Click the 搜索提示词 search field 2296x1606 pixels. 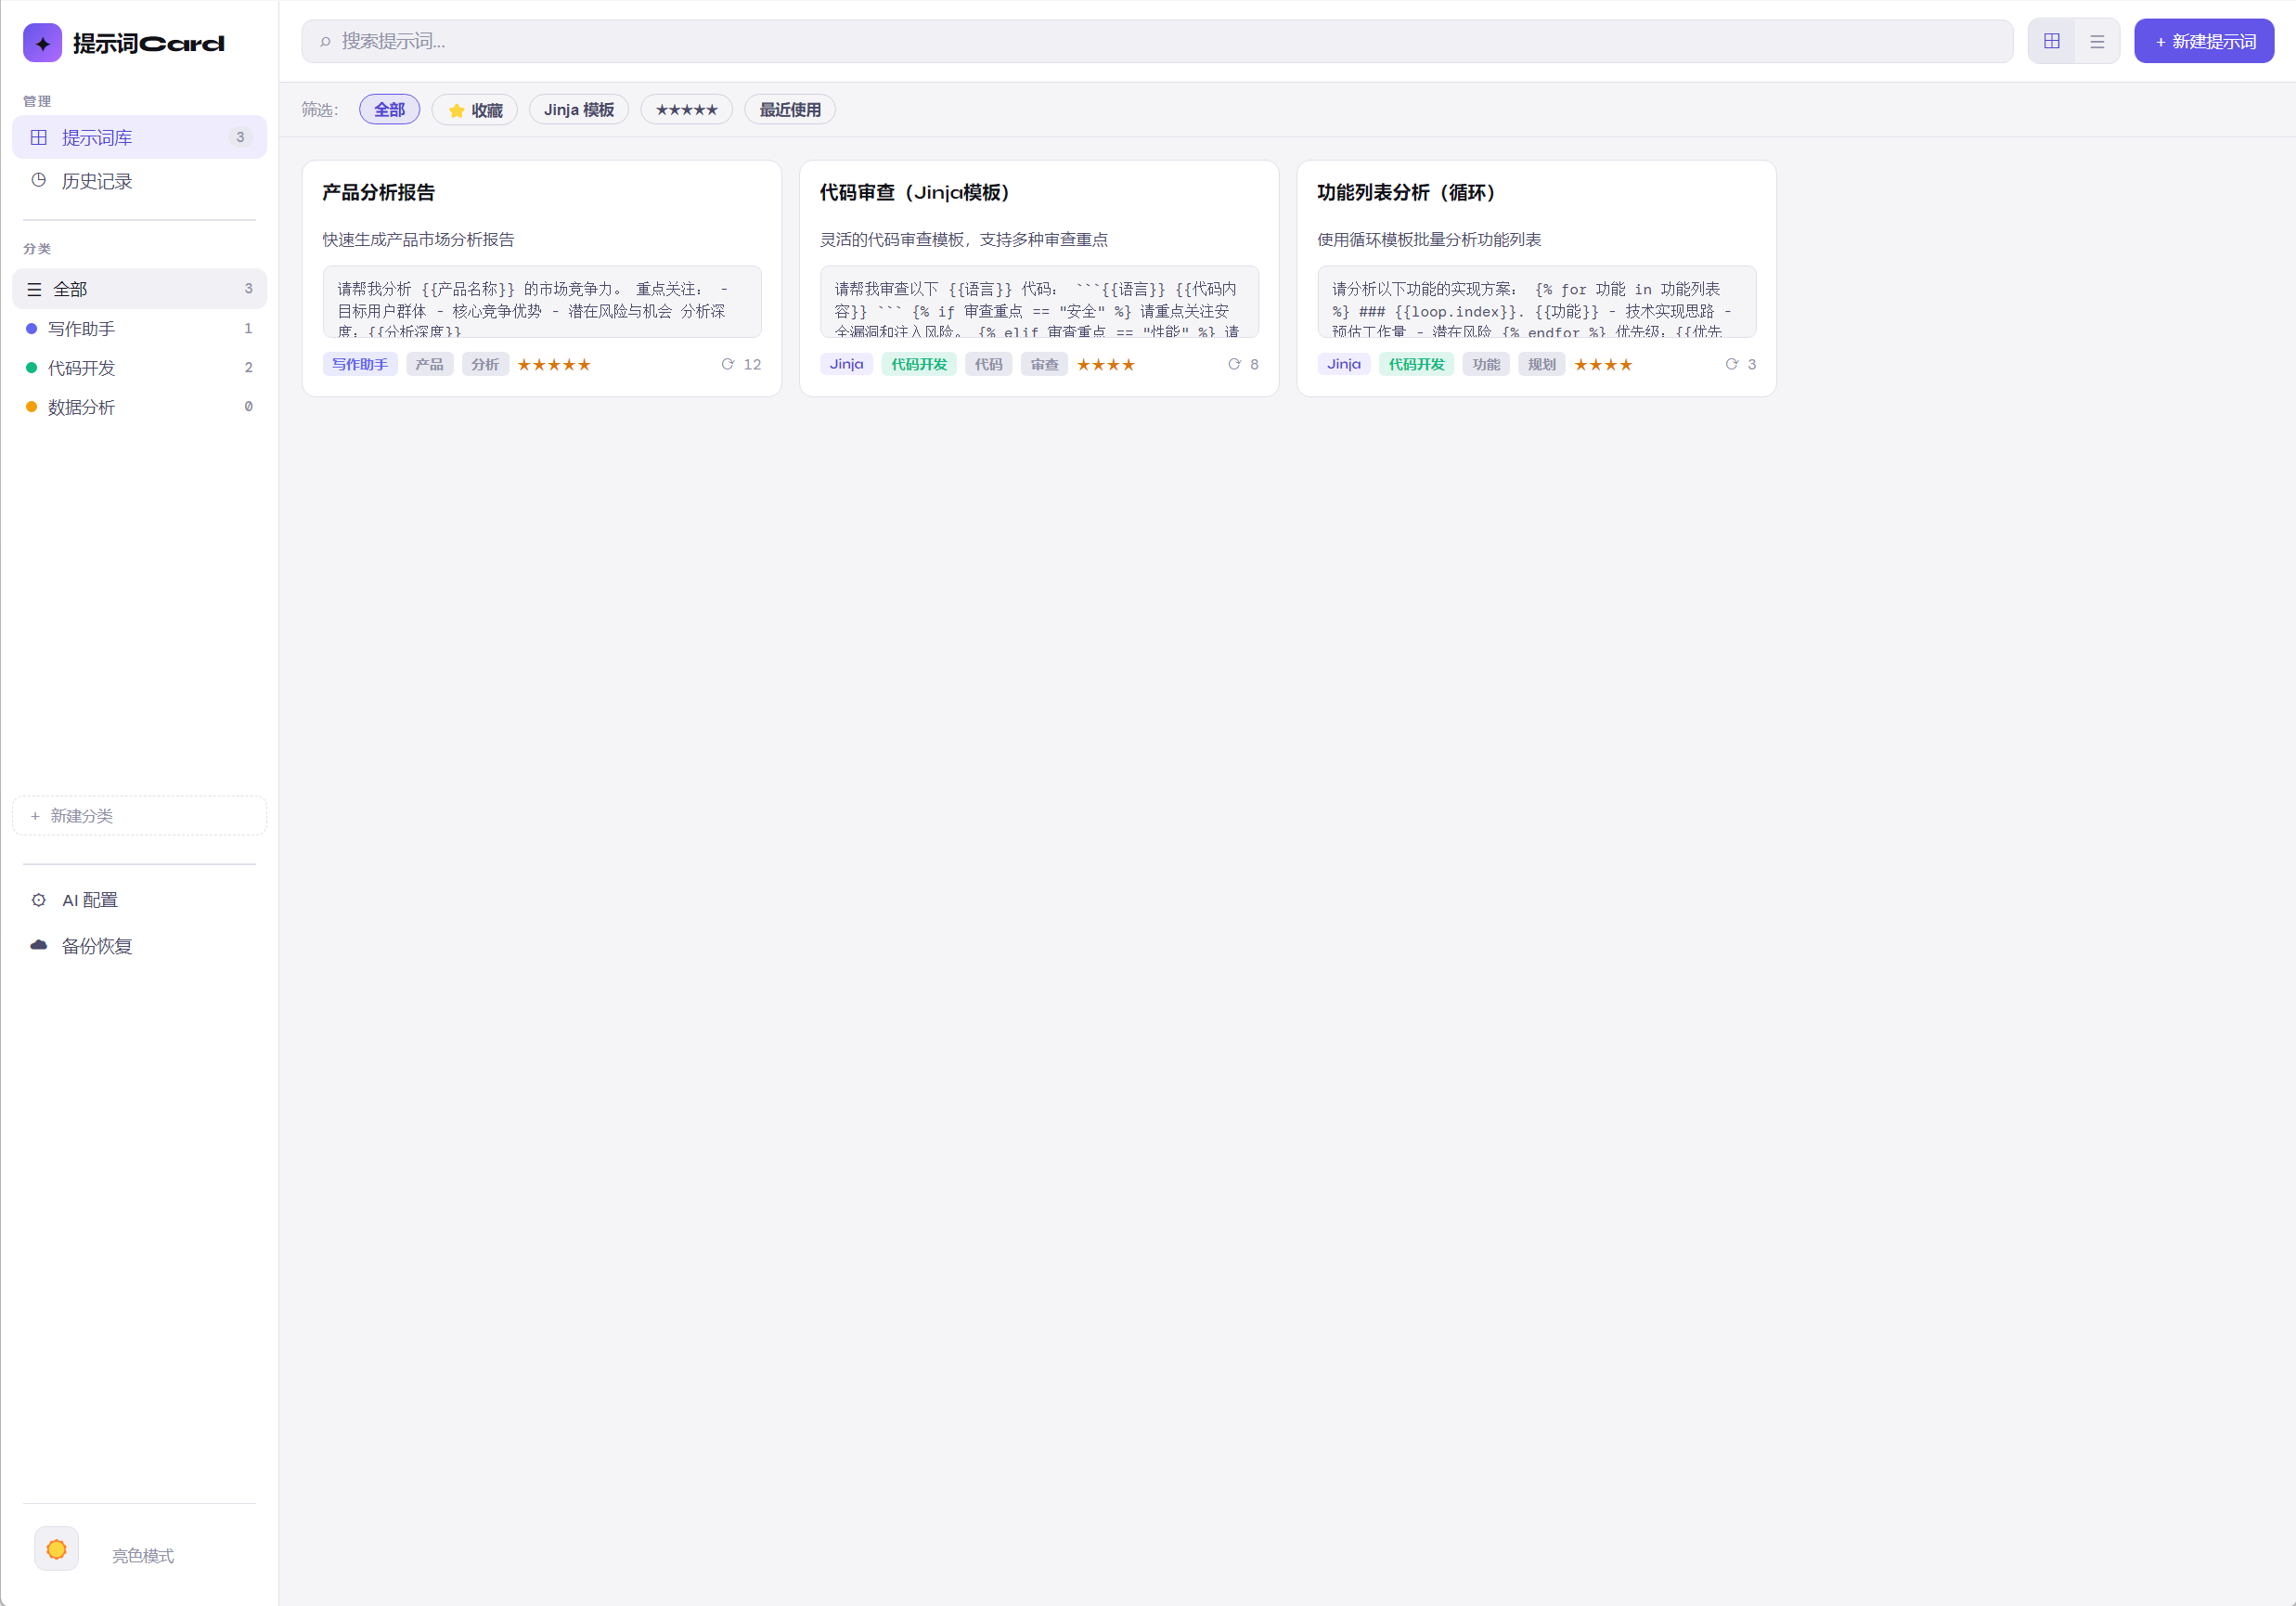tap(1156, 41)
